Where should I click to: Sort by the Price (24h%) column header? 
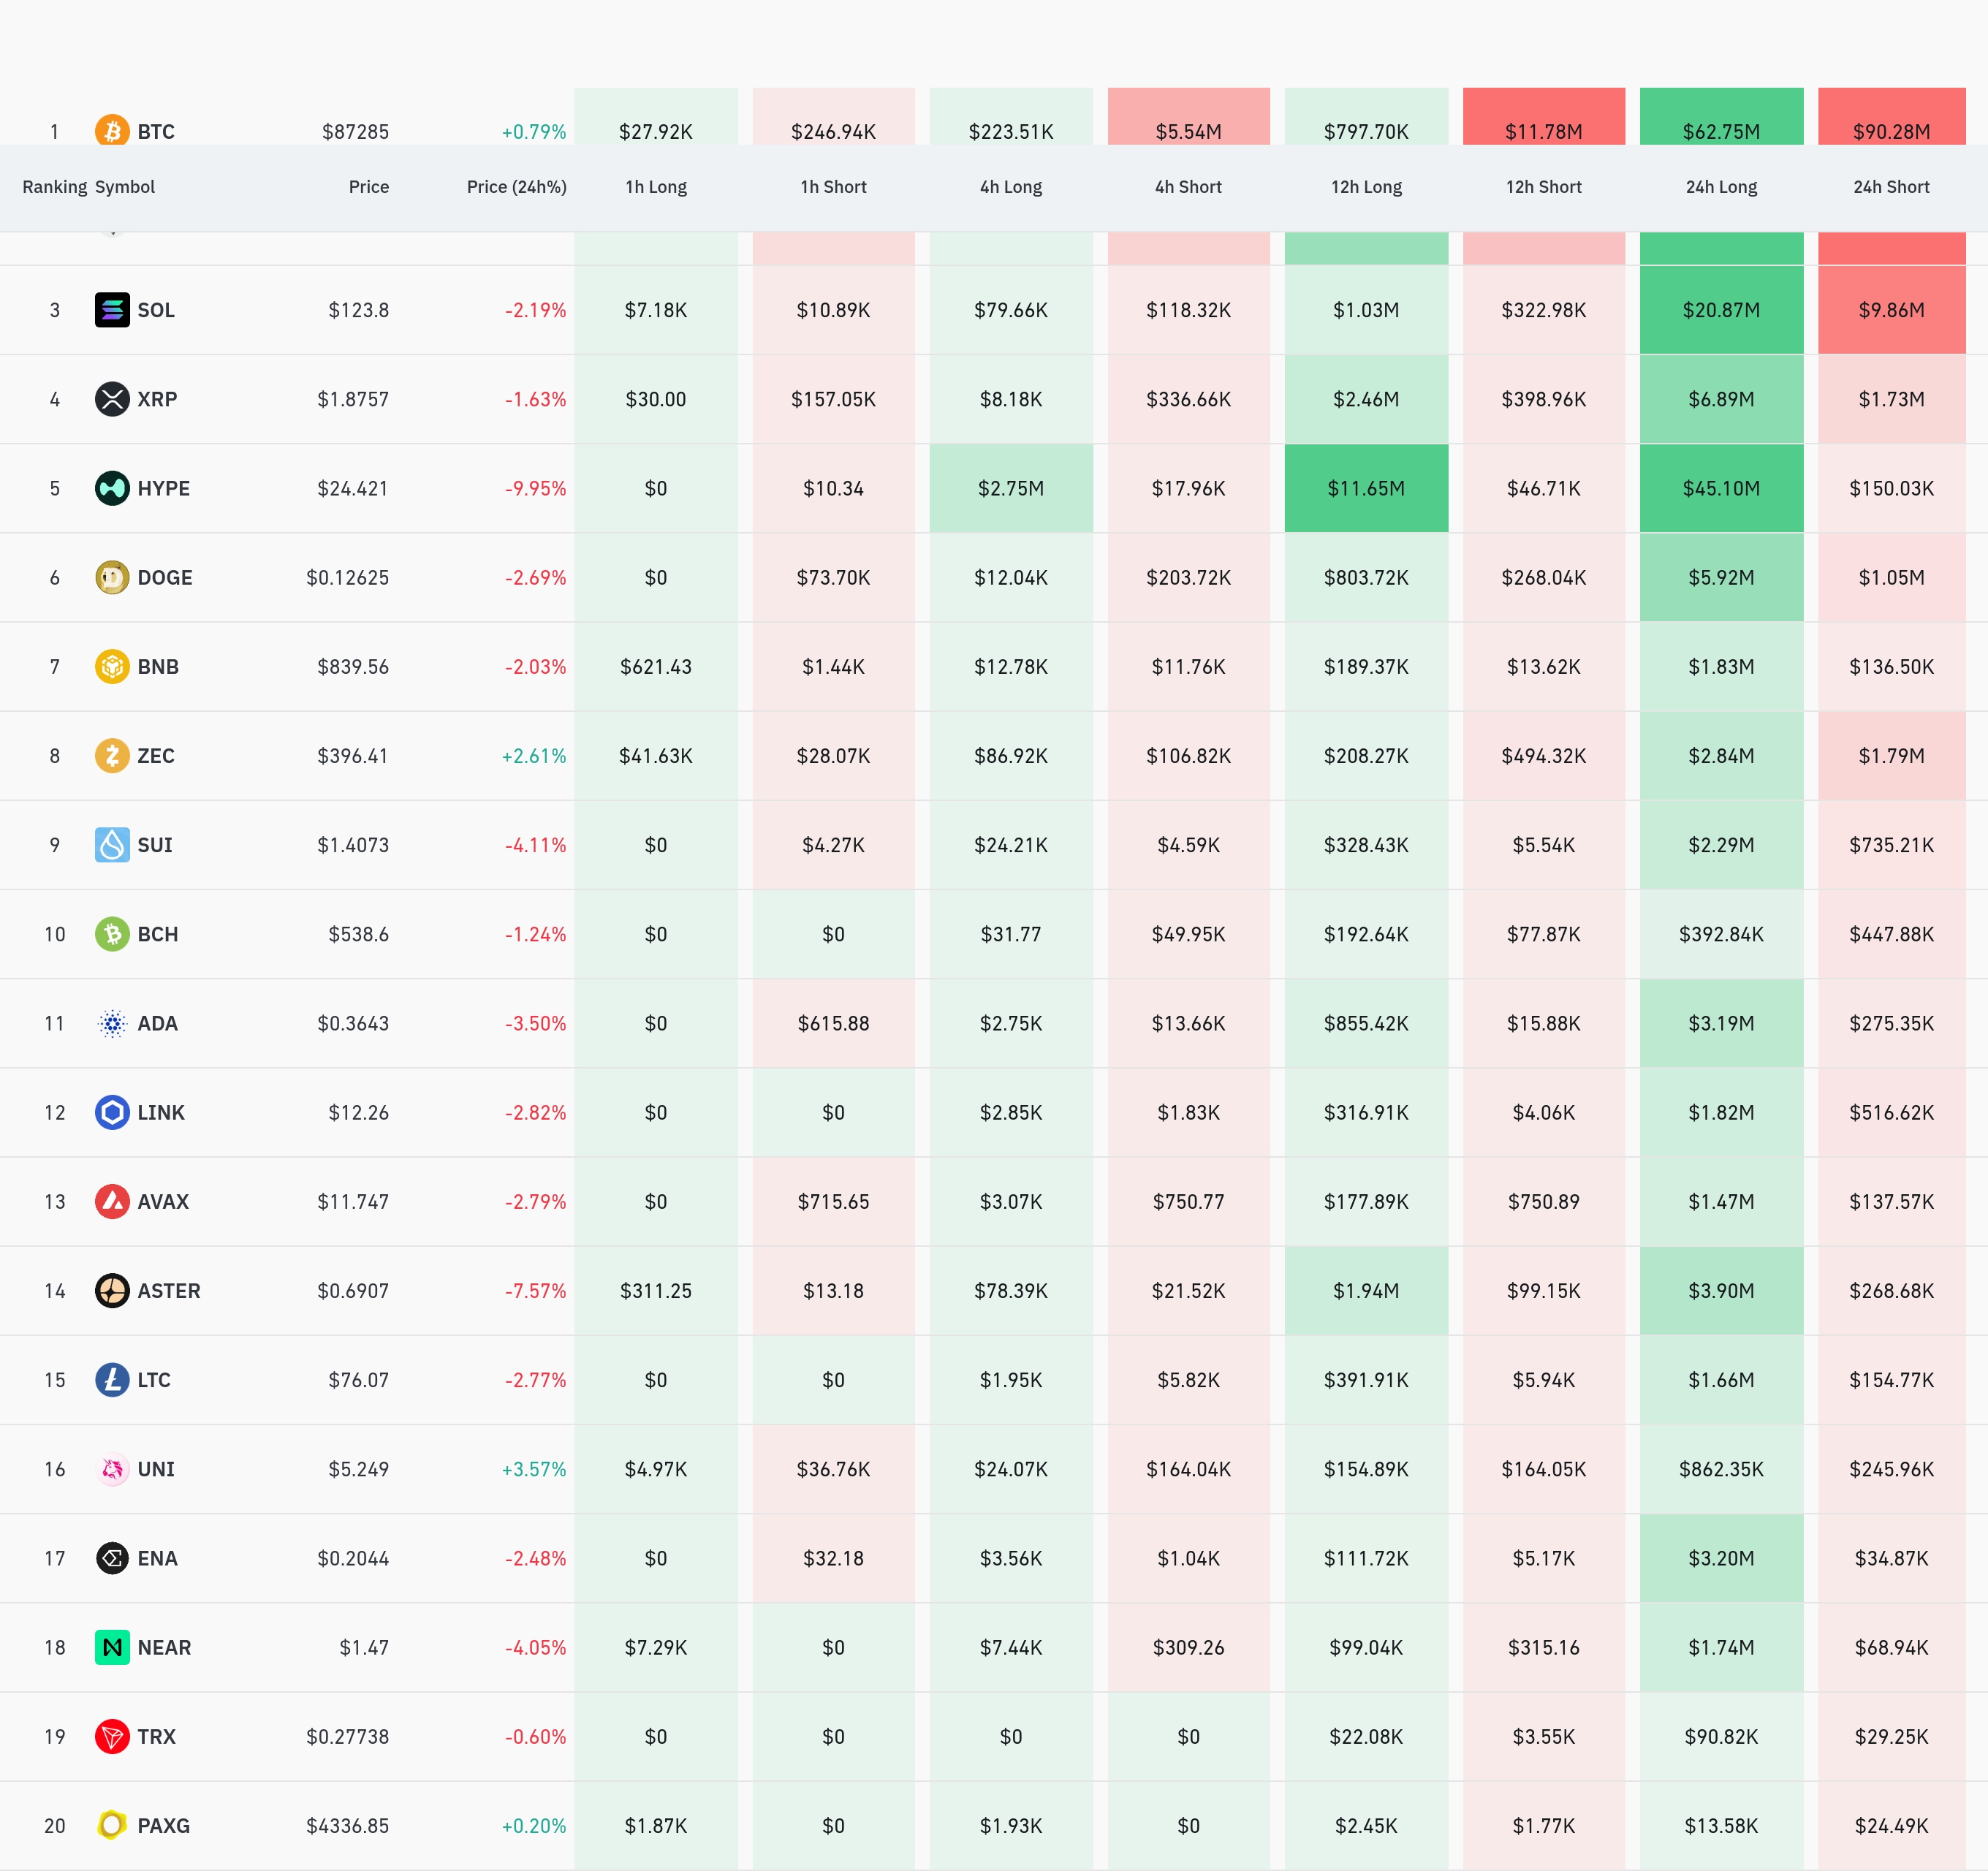(x=516, y=187)
